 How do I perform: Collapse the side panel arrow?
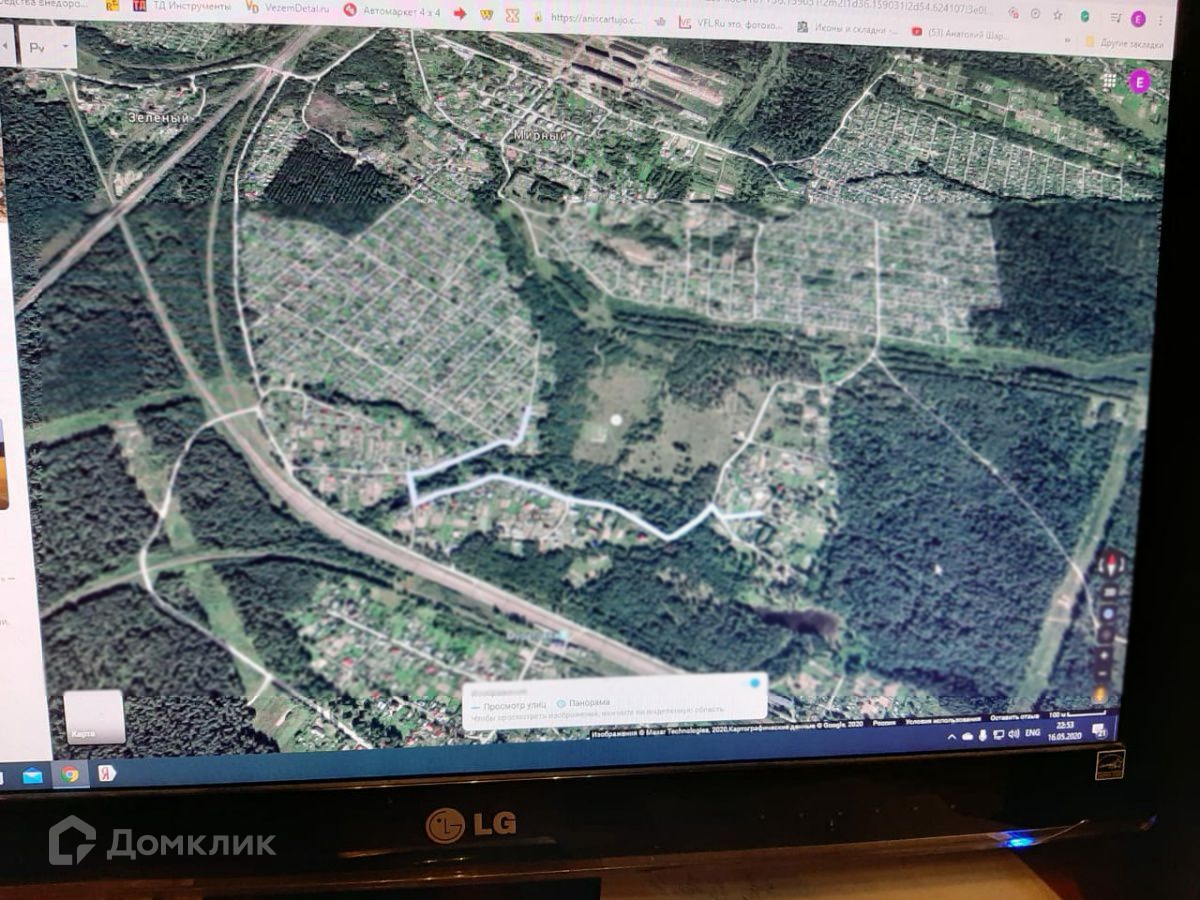click(5, 45)
